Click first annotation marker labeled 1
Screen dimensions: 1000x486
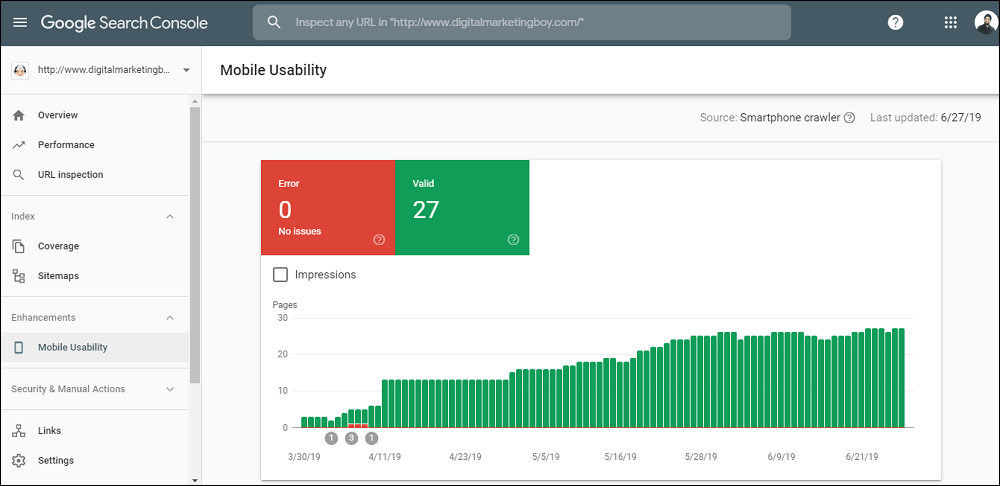pos(331,438)
